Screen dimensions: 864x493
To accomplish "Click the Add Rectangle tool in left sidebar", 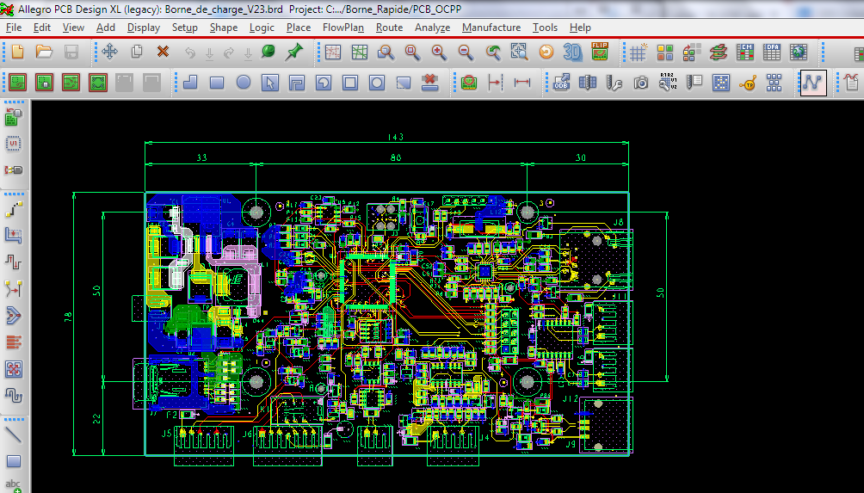I will point(14,461).
